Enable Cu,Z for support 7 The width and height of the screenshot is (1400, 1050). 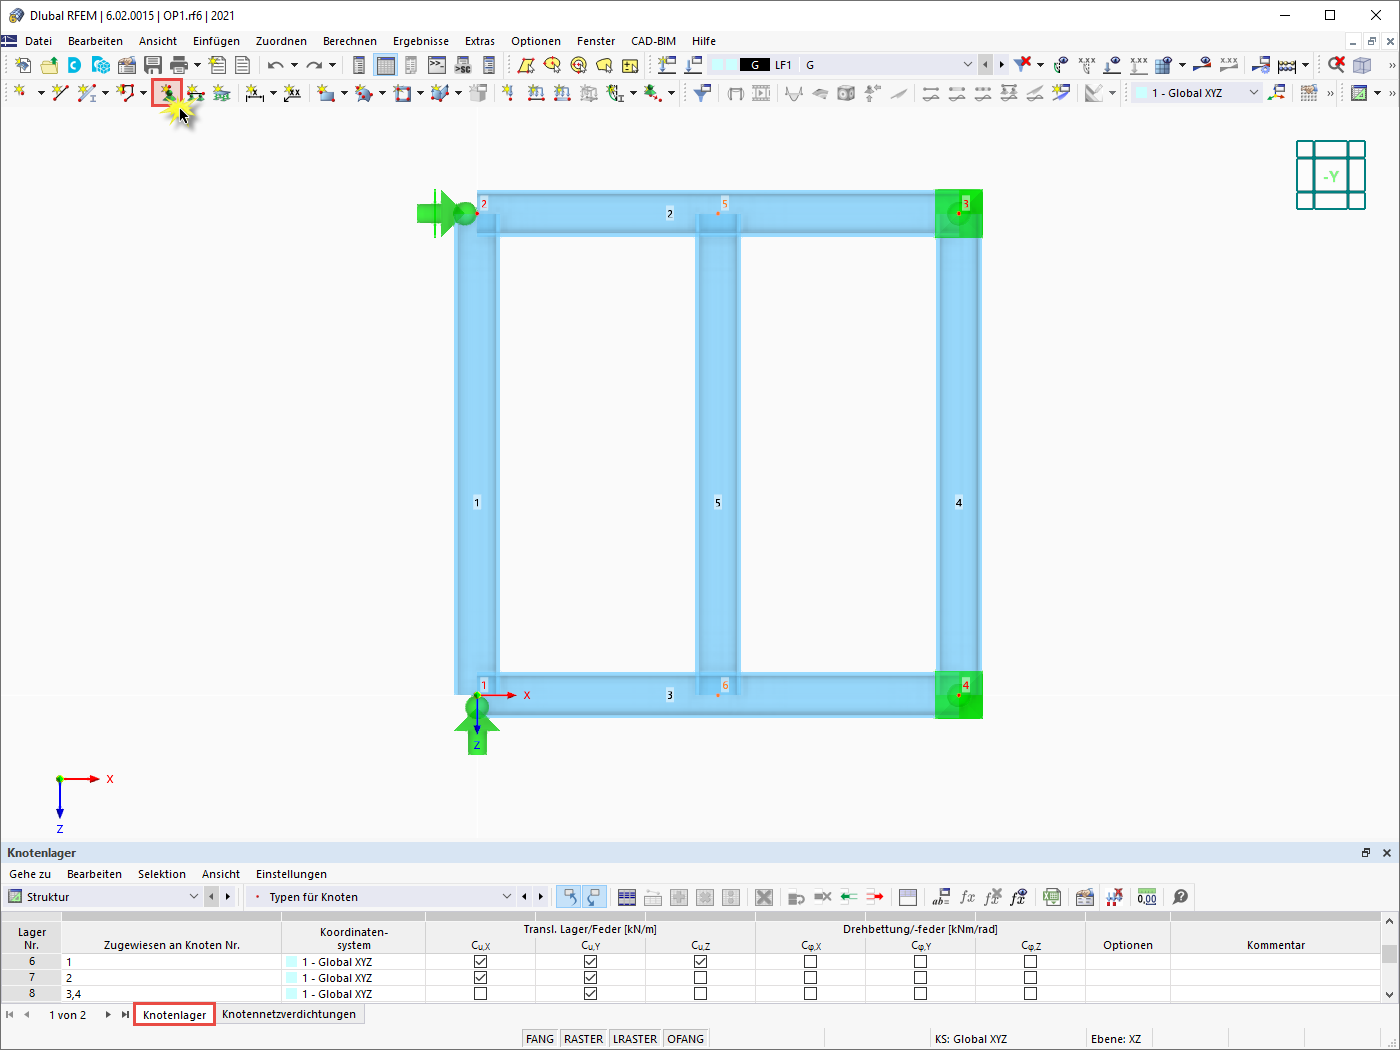[700, 978]
